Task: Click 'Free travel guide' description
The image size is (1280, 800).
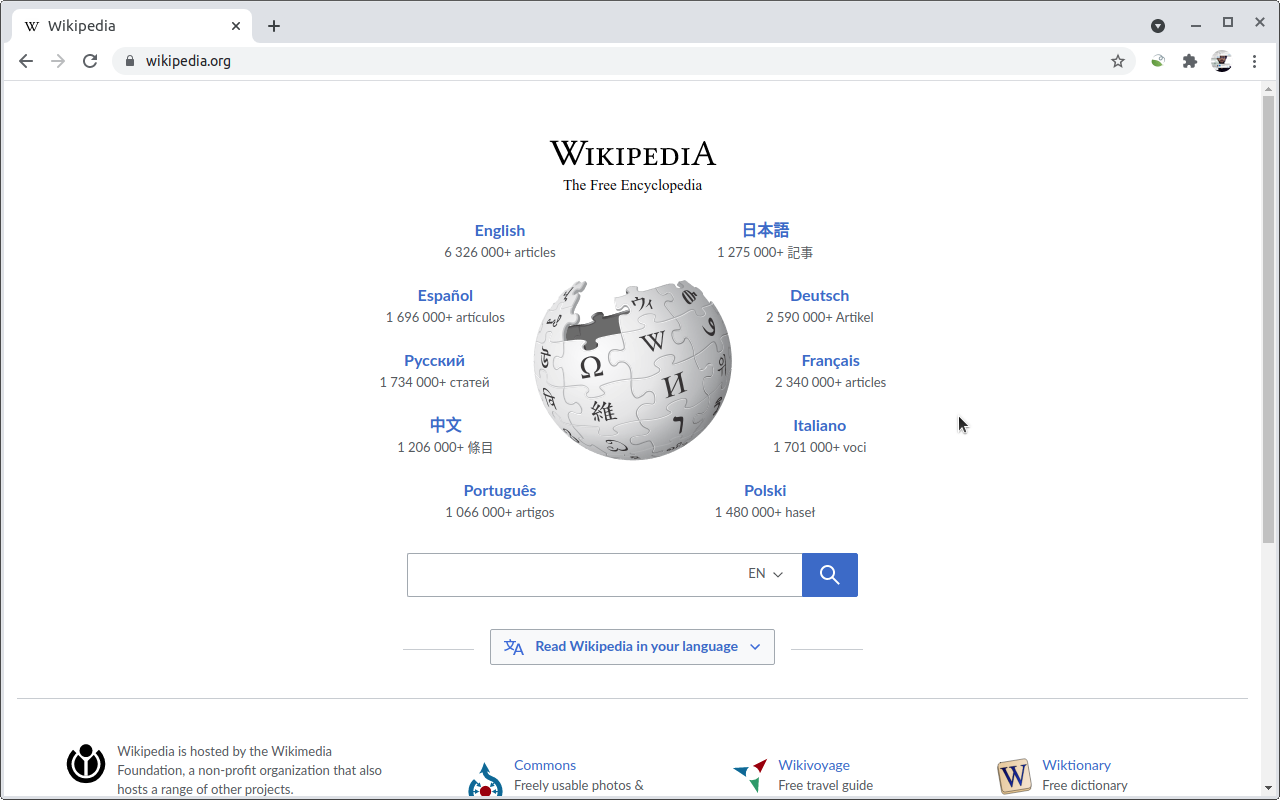Action: [825, 786]
